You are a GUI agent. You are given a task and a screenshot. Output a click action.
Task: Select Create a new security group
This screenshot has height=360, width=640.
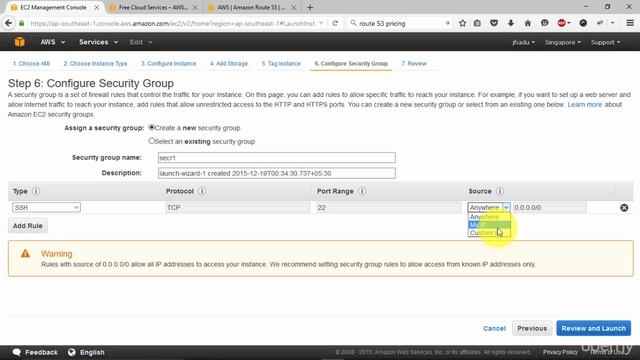coord(152,127)
